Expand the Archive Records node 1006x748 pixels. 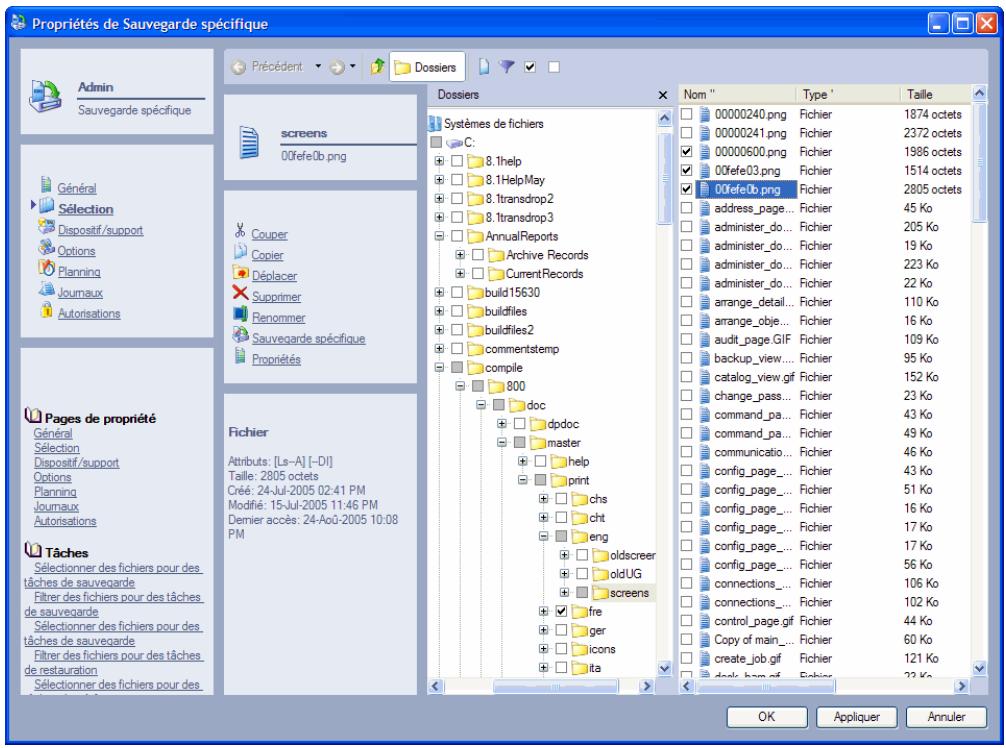click(x=460, y=255)
